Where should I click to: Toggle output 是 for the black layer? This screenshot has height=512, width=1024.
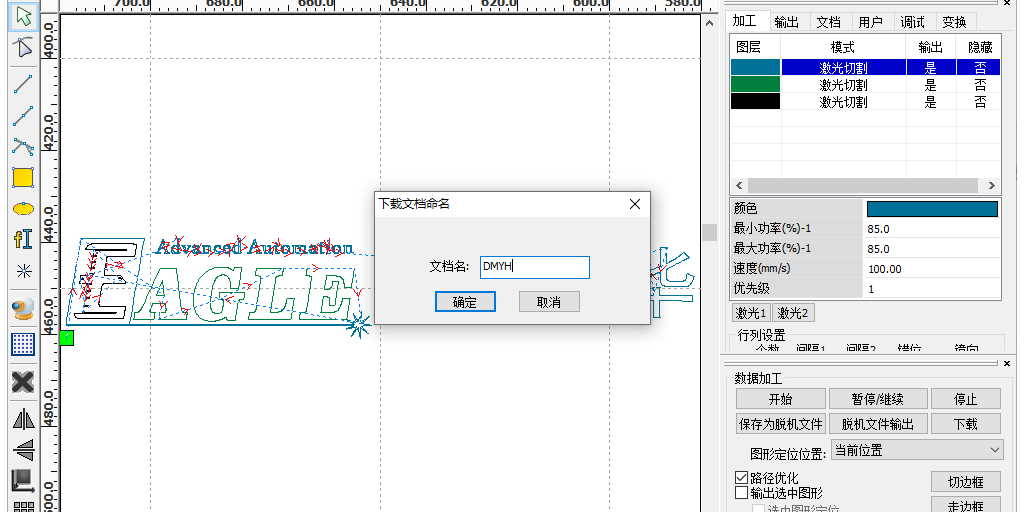[931, 102]
